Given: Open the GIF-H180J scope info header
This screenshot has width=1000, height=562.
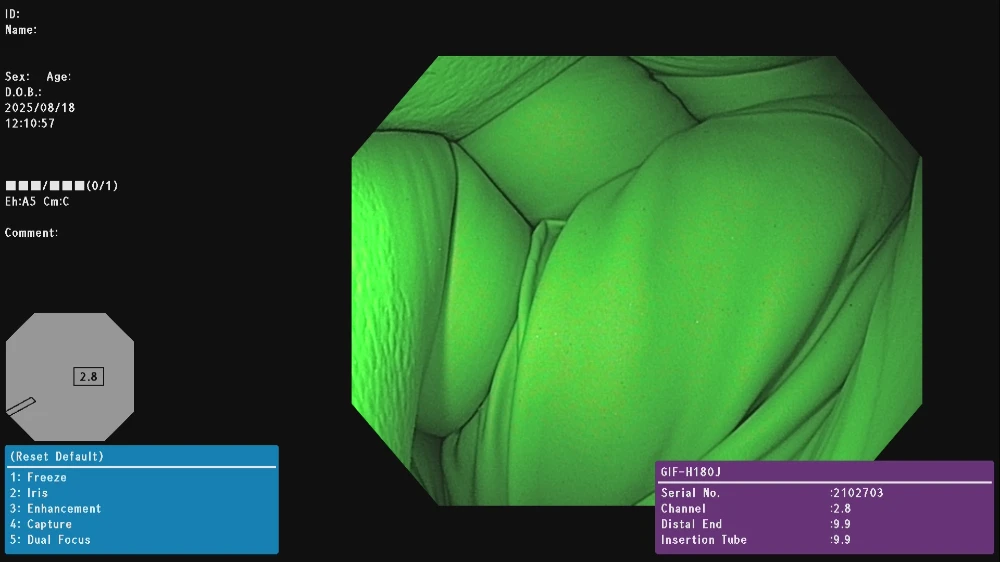Looking at the screenshot, I should pyautogui.click(x=691, y=471).
